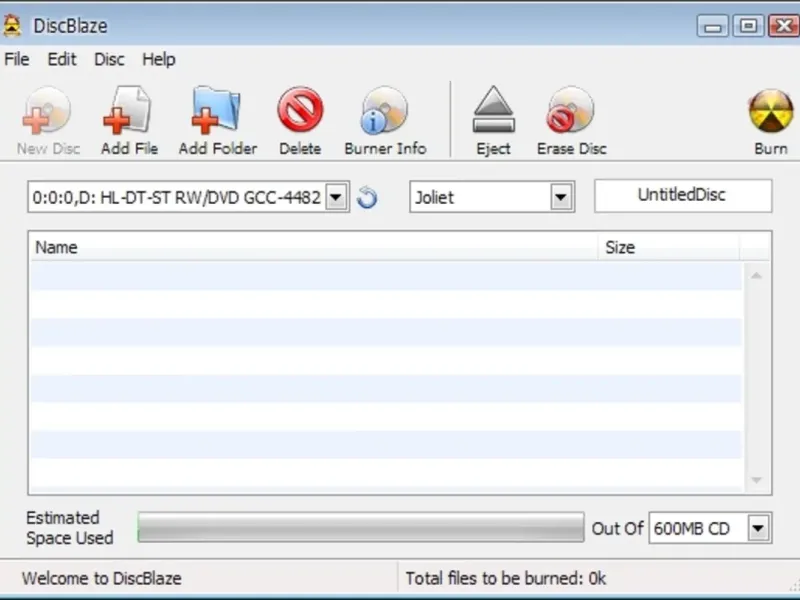Click 'Total files to be burned: 0k' status
The image size is (800, 600).
506,578
